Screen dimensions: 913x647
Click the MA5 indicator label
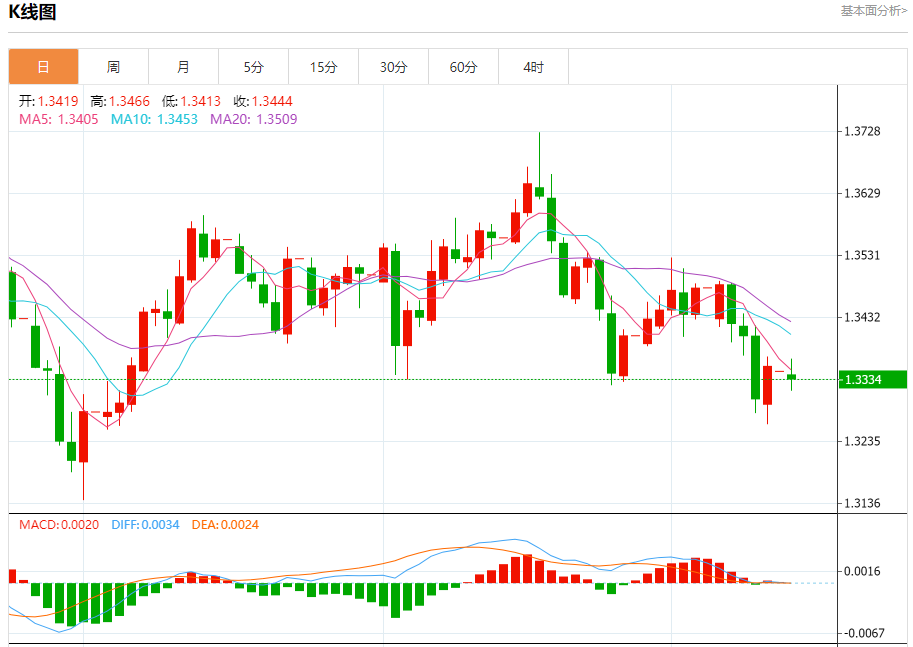[59, 119]
